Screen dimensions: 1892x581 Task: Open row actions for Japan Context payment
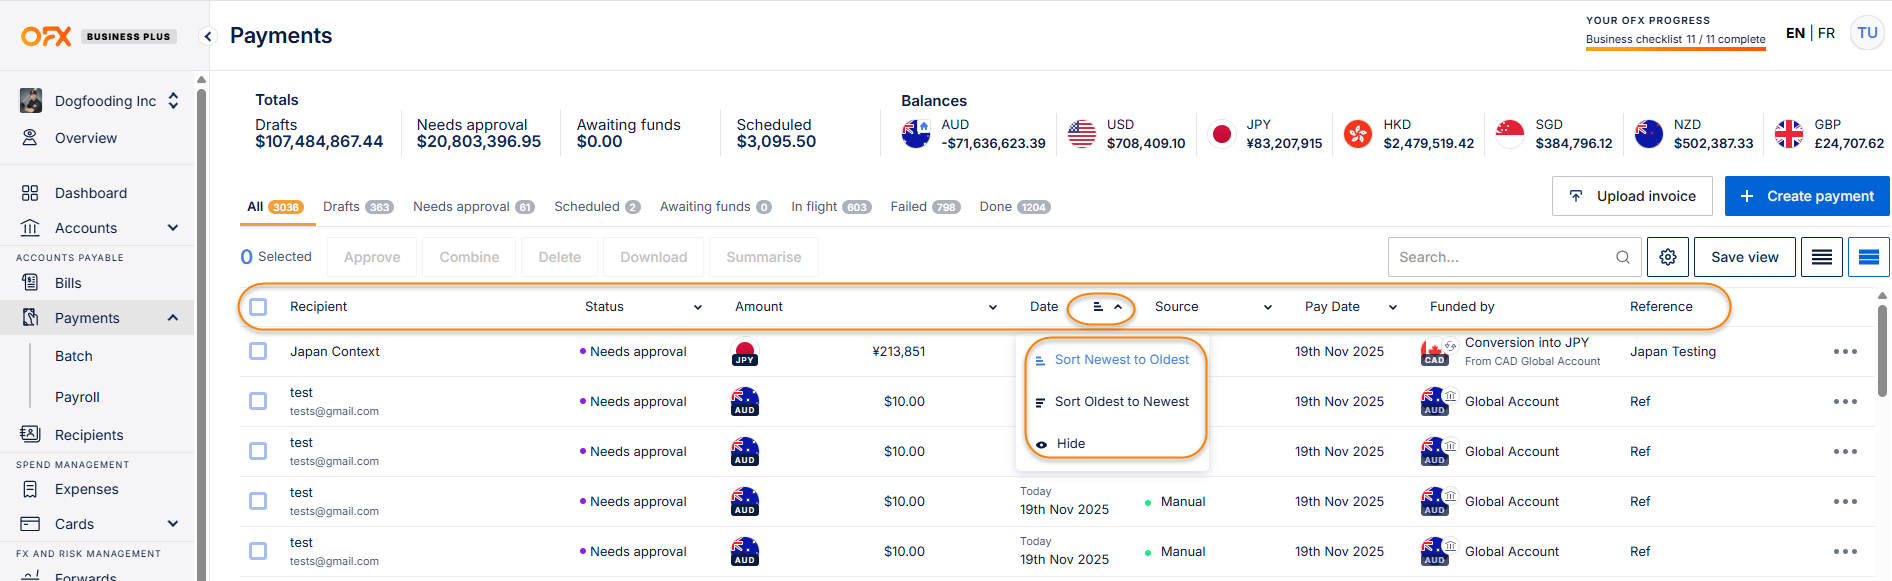[x=1844, y=352]
